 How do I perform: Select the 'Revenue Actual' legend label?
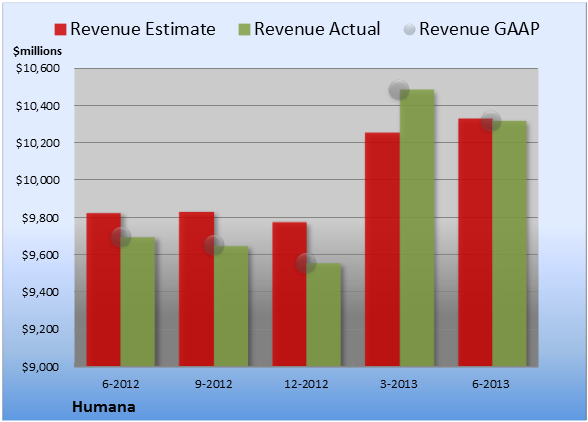pyautogui.click(x=317, y=29)
